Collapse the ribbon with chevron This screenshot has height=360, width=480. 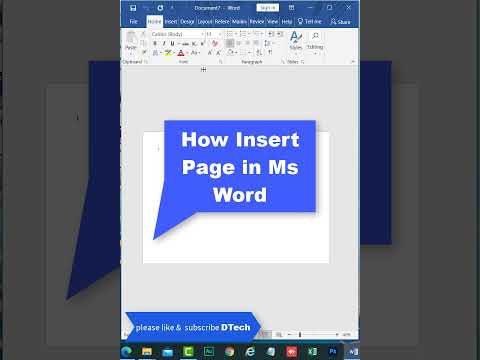[353, 62]
